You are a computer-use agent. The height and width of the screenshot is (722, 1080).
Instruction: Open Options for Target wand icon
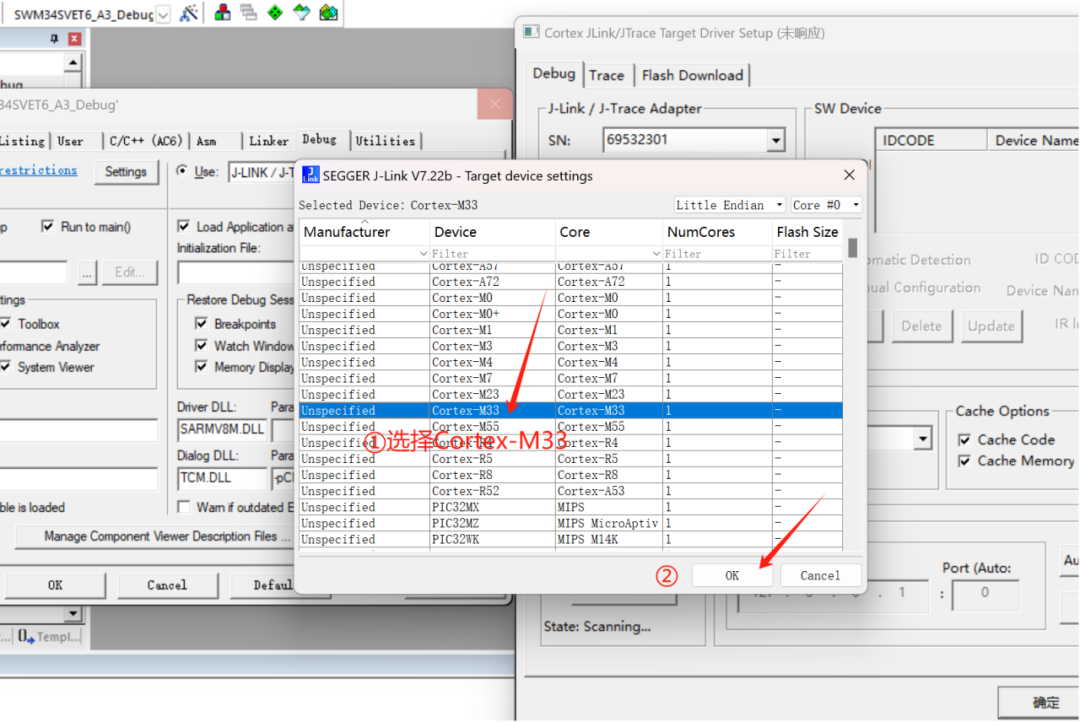(x=188, y=12)
